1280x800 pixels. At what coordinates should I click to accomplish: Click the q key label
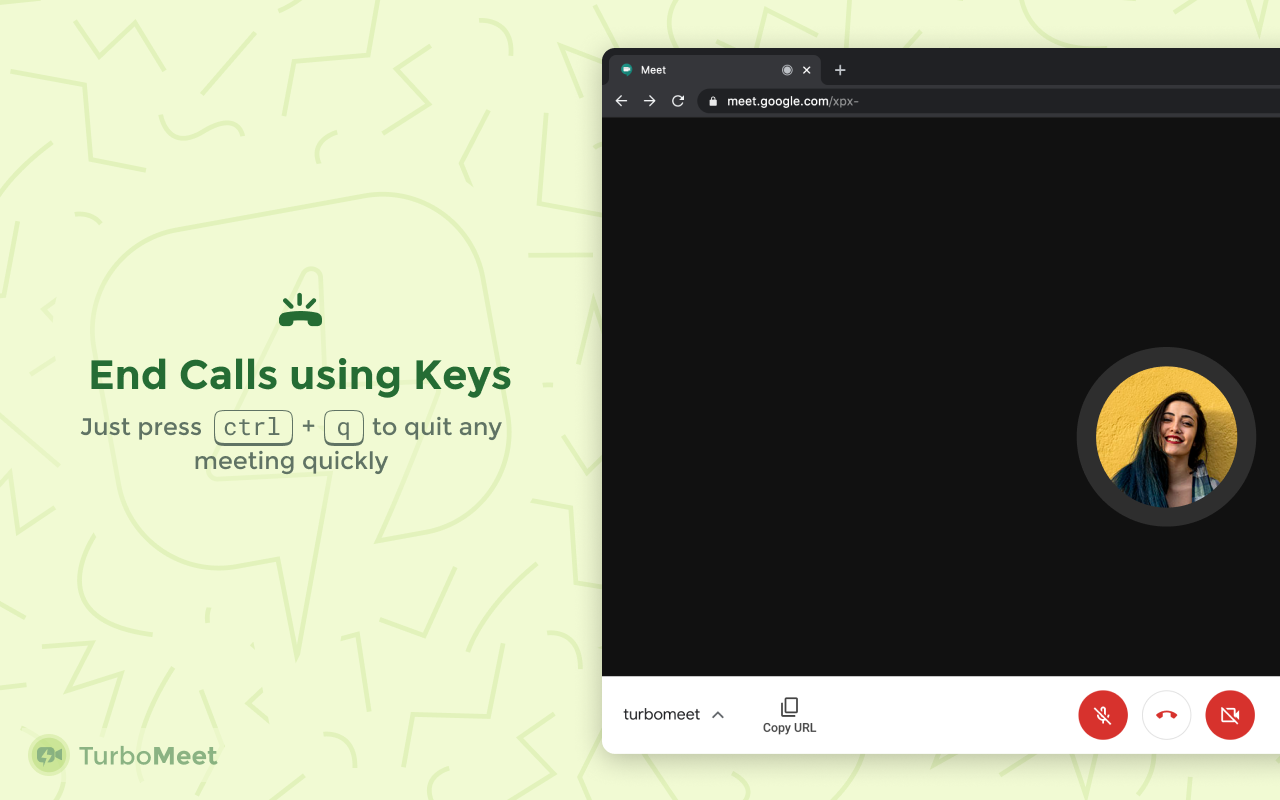344,427
